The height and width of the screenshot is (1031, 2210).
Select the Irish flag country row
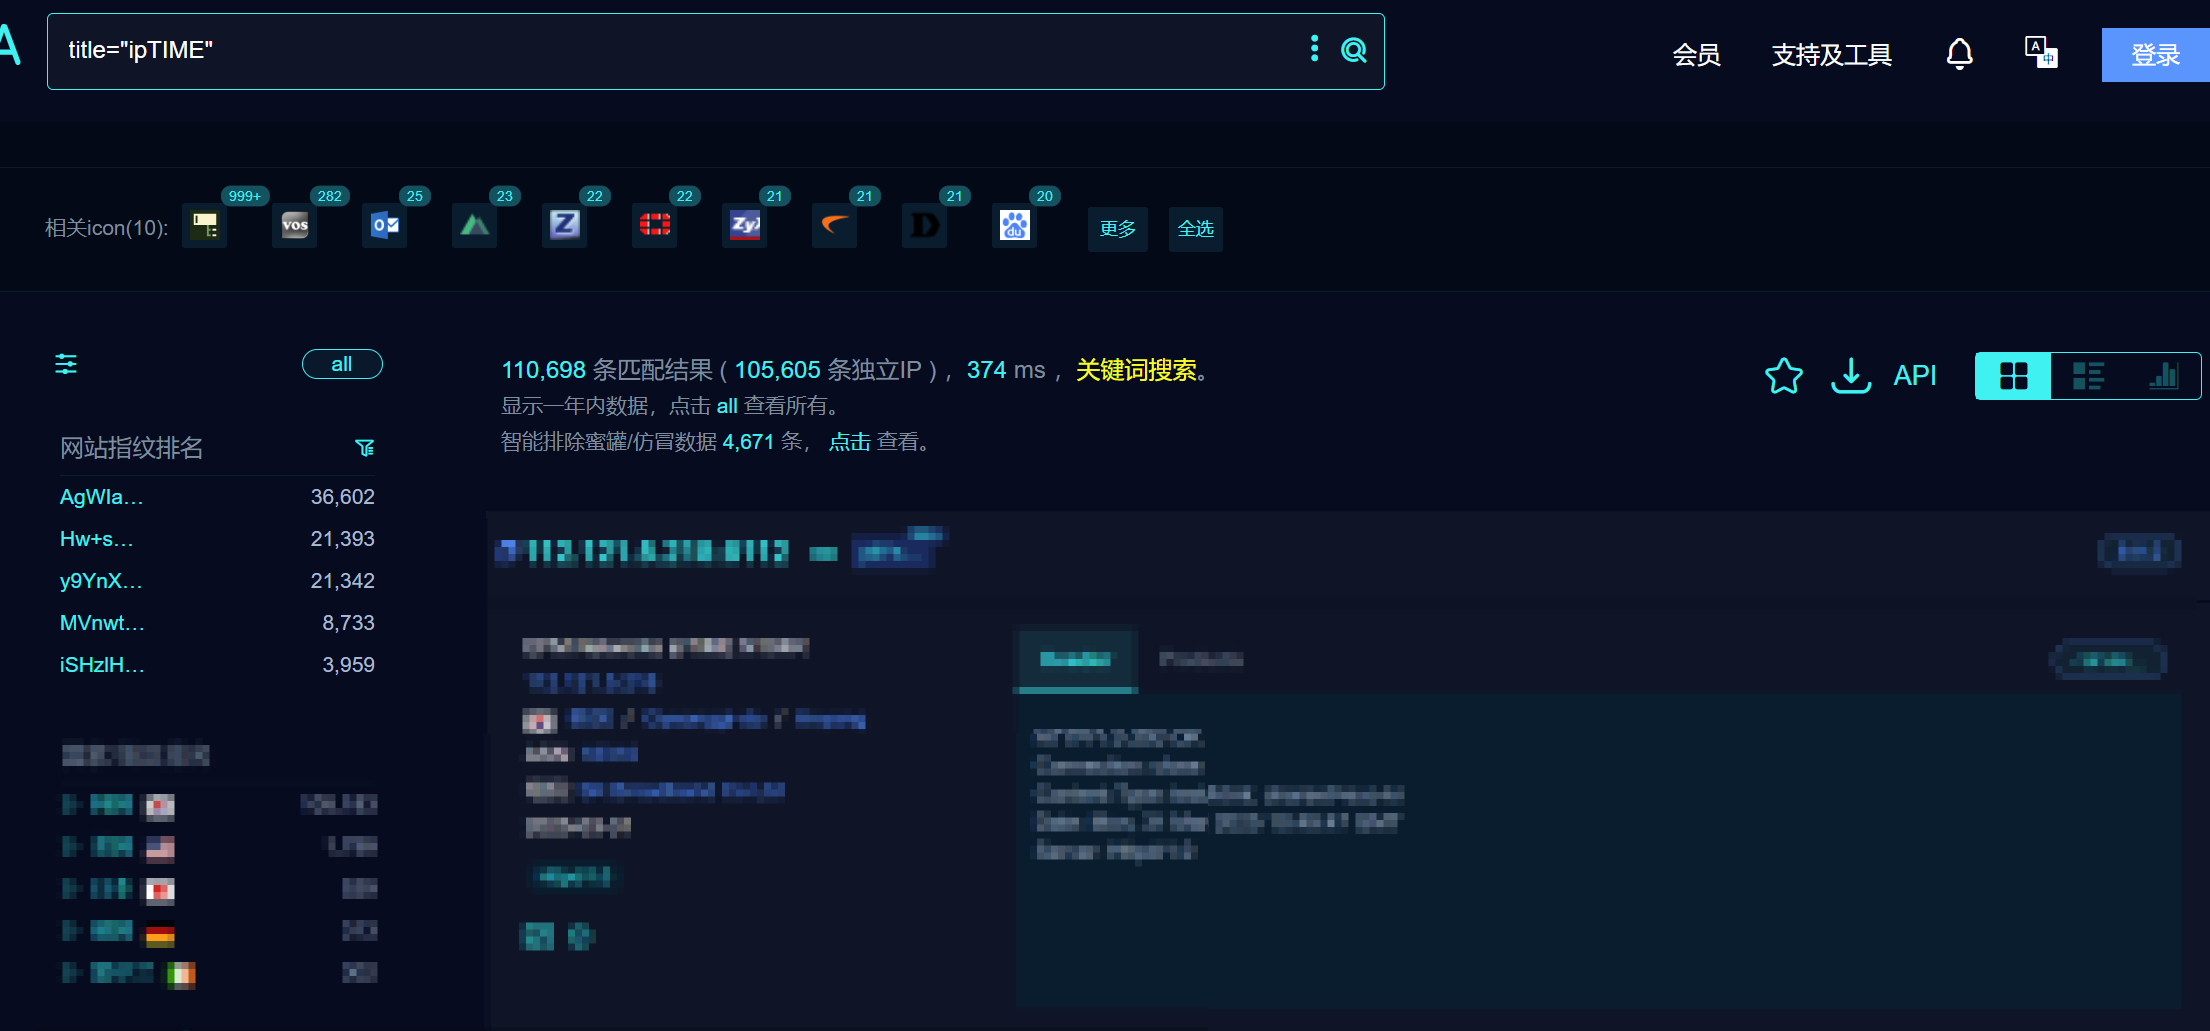(x=219, y=974)
